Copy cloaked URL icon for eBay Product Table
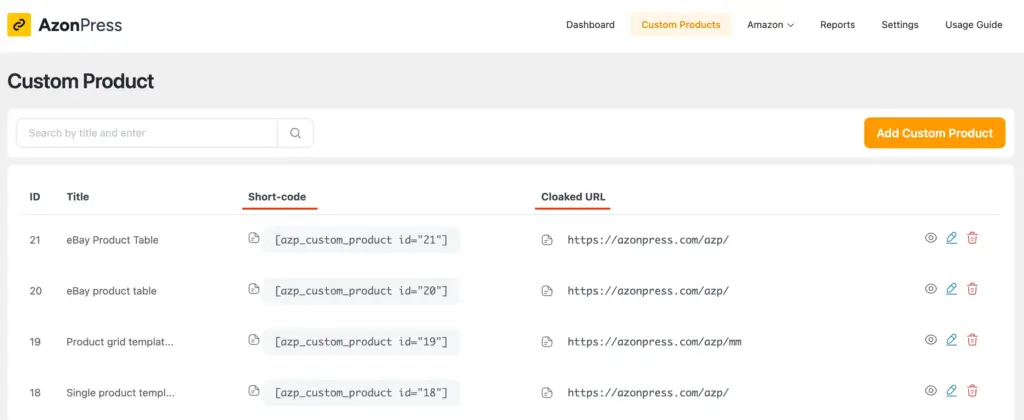Viewport: 1024px width, 420px height. pyautogui.click(x=547, y=240)
